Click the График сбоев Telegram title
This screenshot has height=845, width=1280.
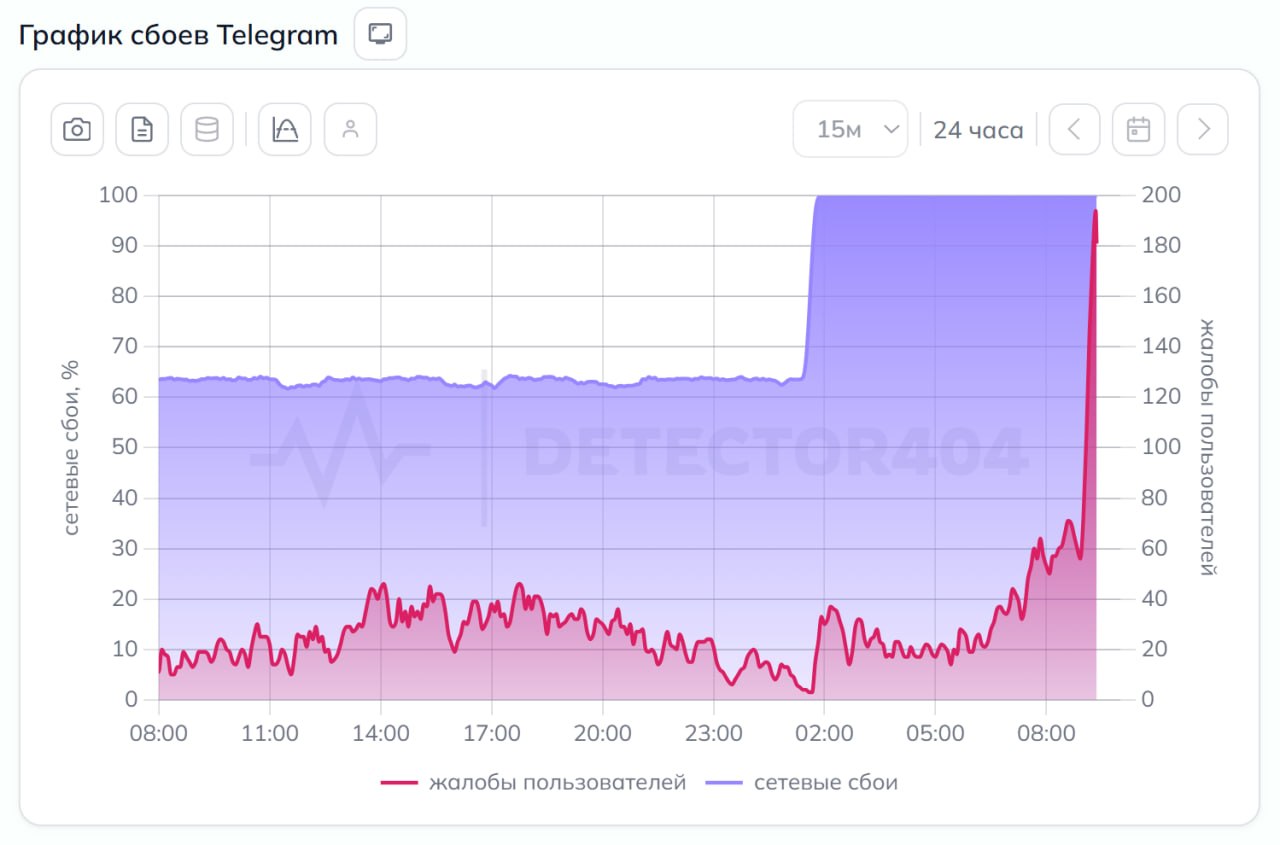click(x=178, y=36)
